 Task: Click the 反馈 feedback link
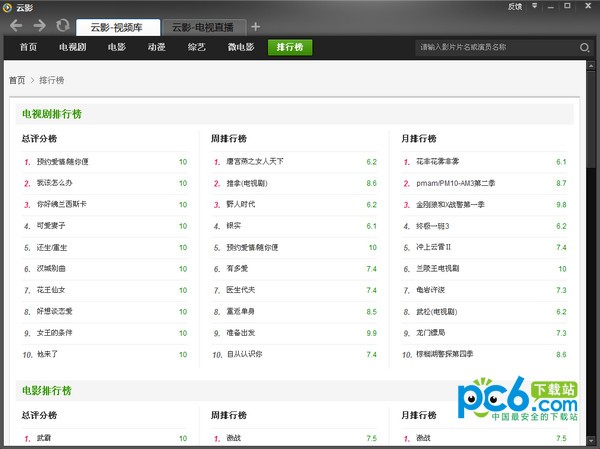pos(516,7)
